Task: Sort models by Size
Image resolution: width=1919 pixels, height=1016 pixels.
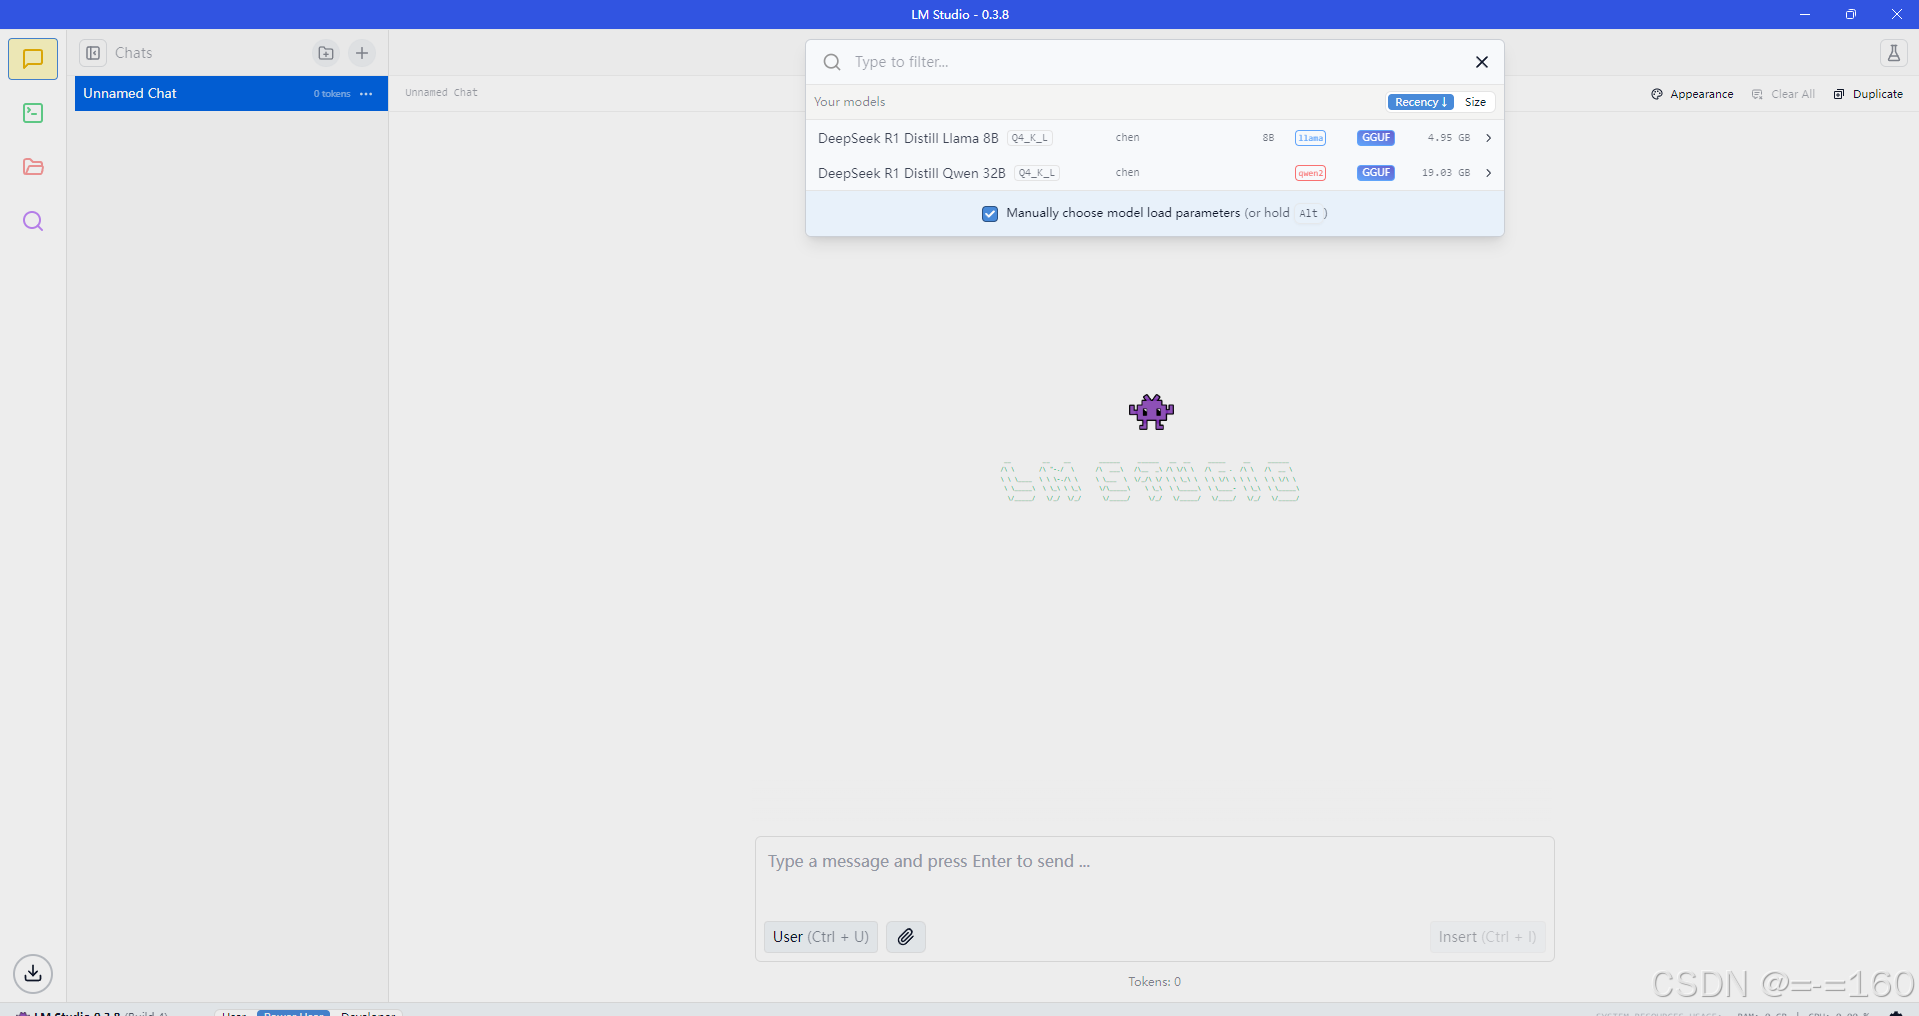Action: point(1475,102)
